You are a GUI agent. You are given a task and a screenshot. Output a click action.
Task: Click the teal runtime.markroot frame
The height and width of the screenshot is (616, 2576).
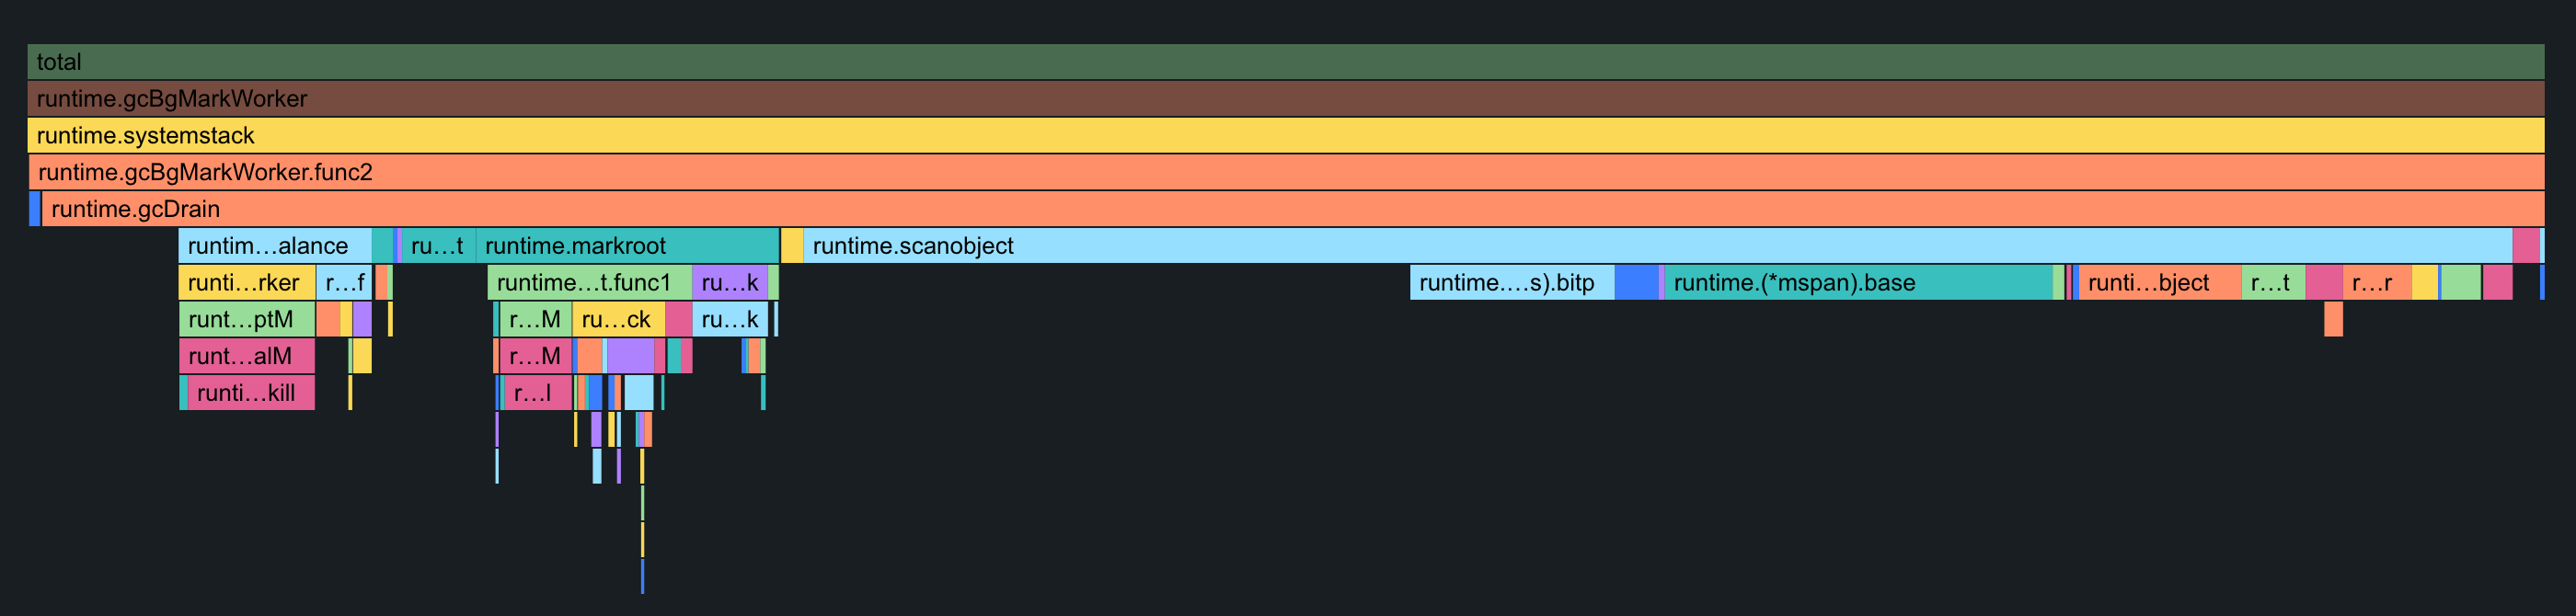627,246
